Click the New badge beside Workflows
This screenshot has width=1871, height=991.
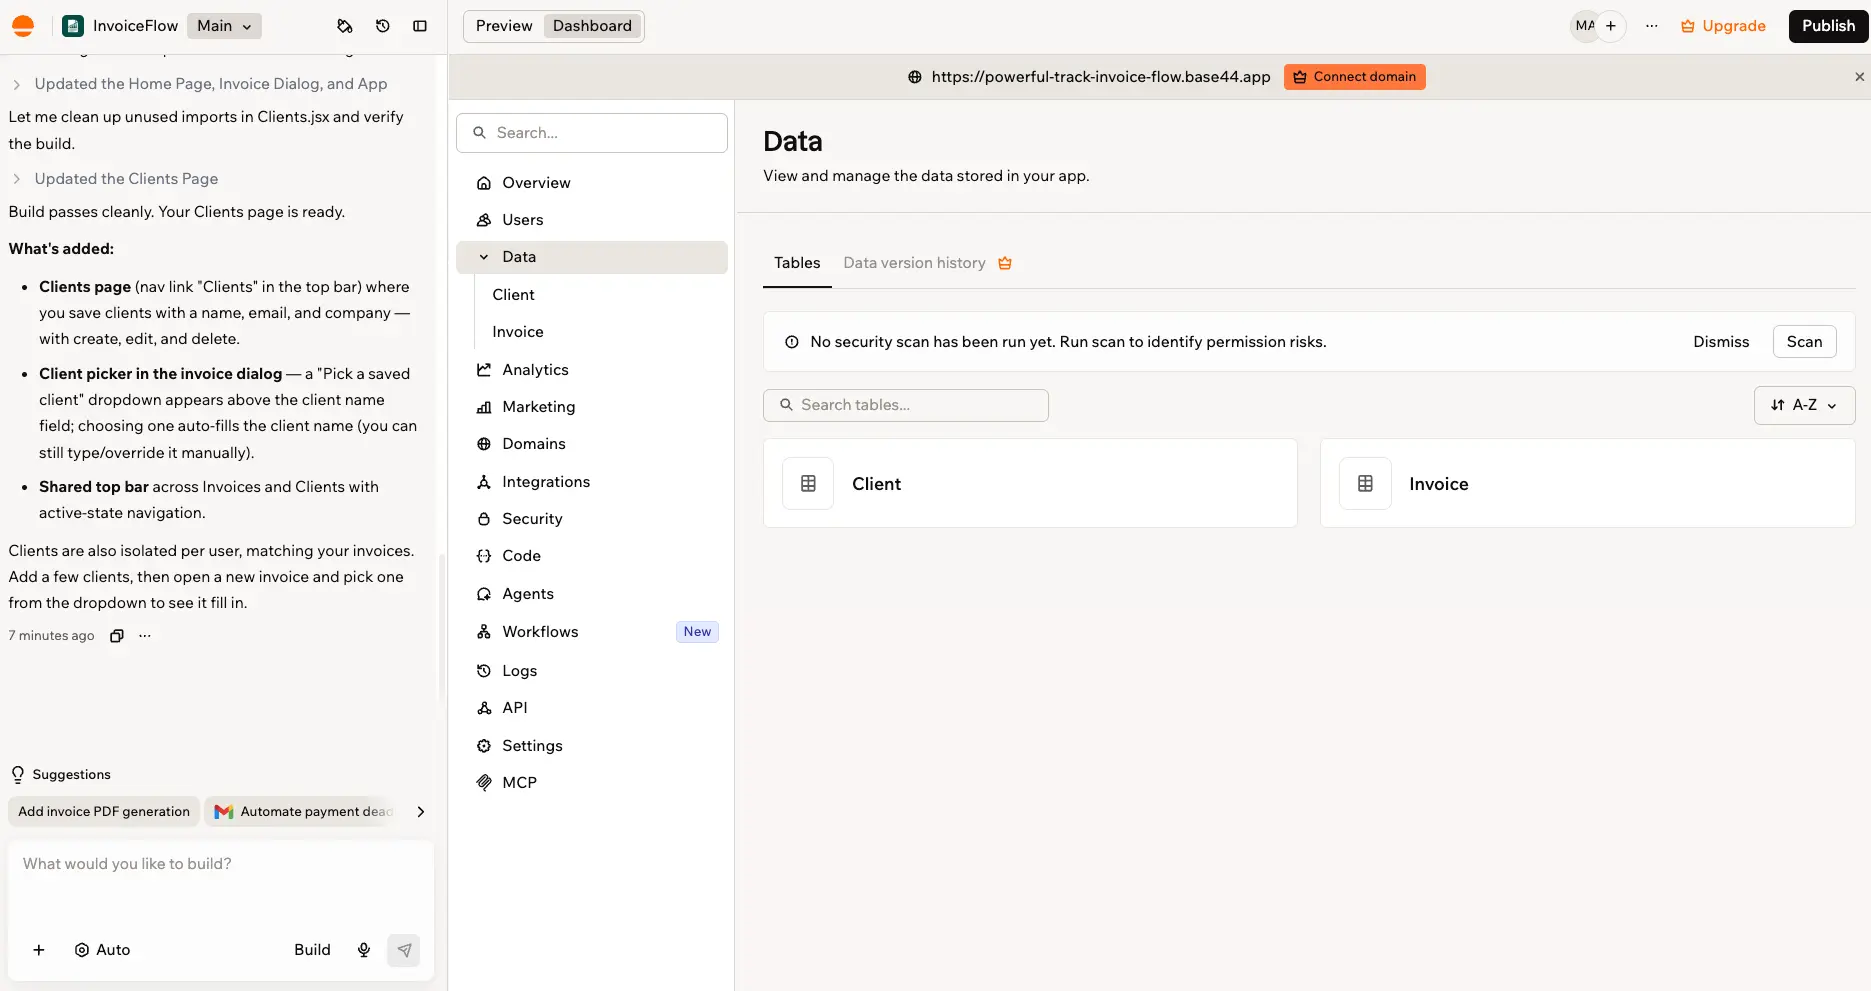(x=697, y=632)
